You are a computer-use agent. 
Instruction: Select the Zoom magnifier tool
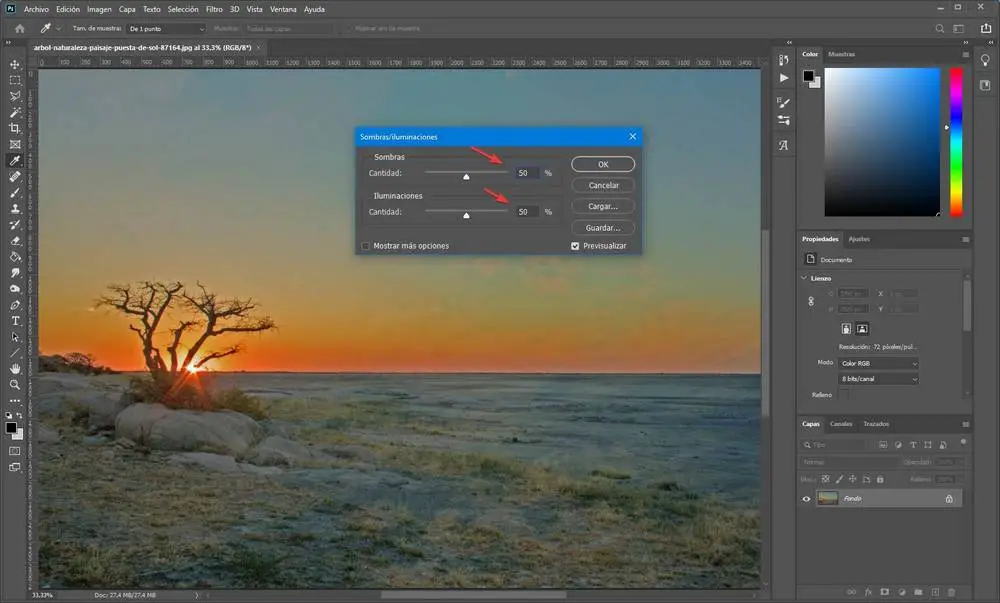coord(15,384)
